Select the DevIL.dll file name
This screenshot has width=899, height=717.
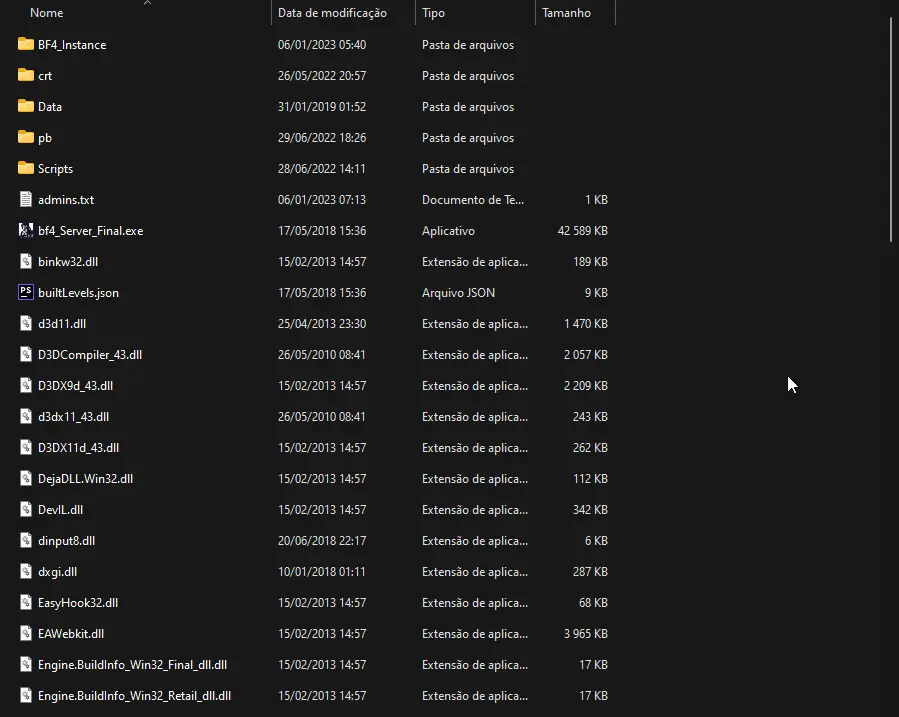pyautogui.click(x=60, y=509)
